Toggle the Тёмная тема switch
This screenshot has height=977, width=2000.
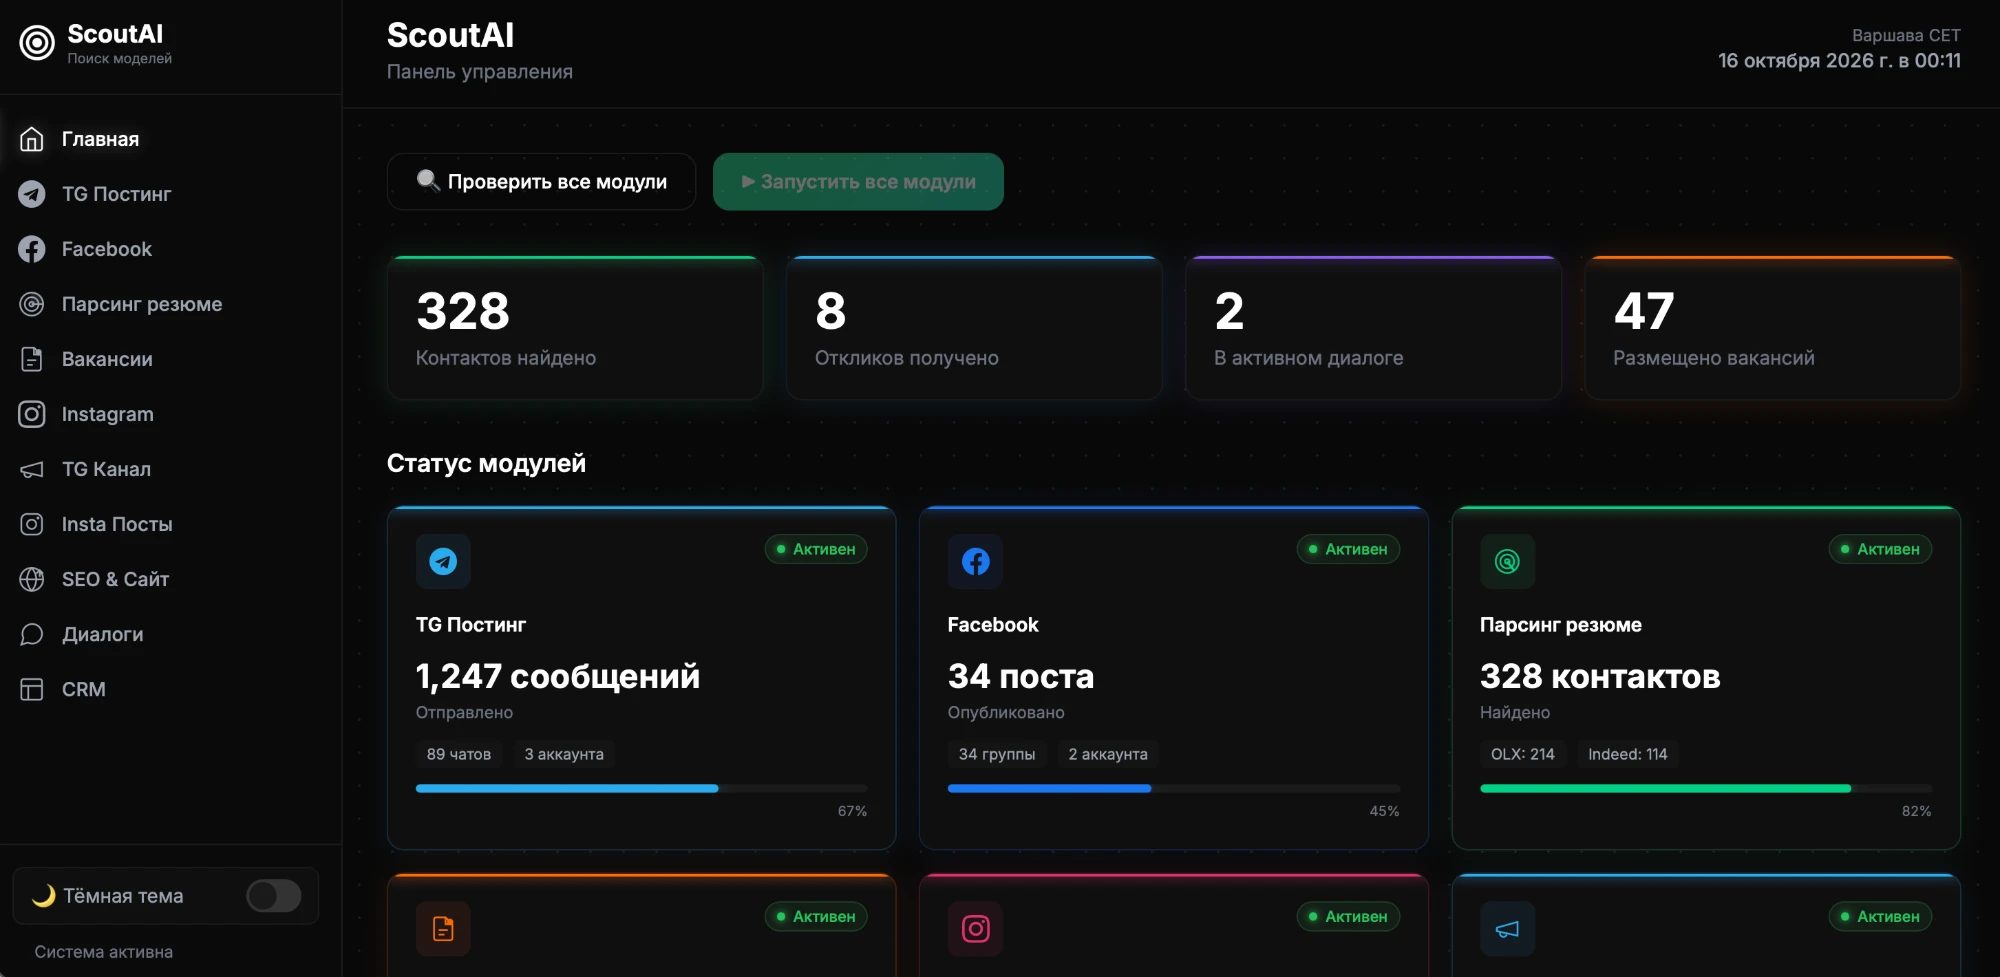click(274, 896)
